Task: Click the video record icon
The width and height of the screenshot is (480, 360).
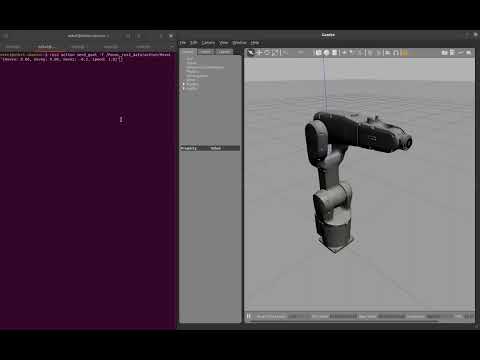Action: pos(469,53)
